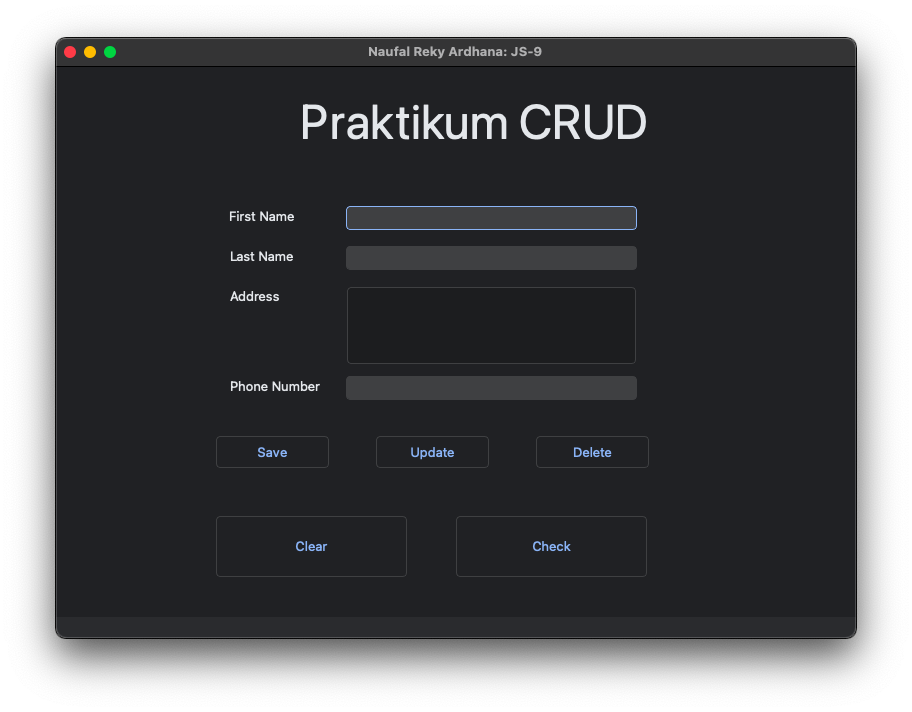Click the window title Naufal Reky Ardhana: JS-9
Viewport: 912px width, 712px height.
455,52
